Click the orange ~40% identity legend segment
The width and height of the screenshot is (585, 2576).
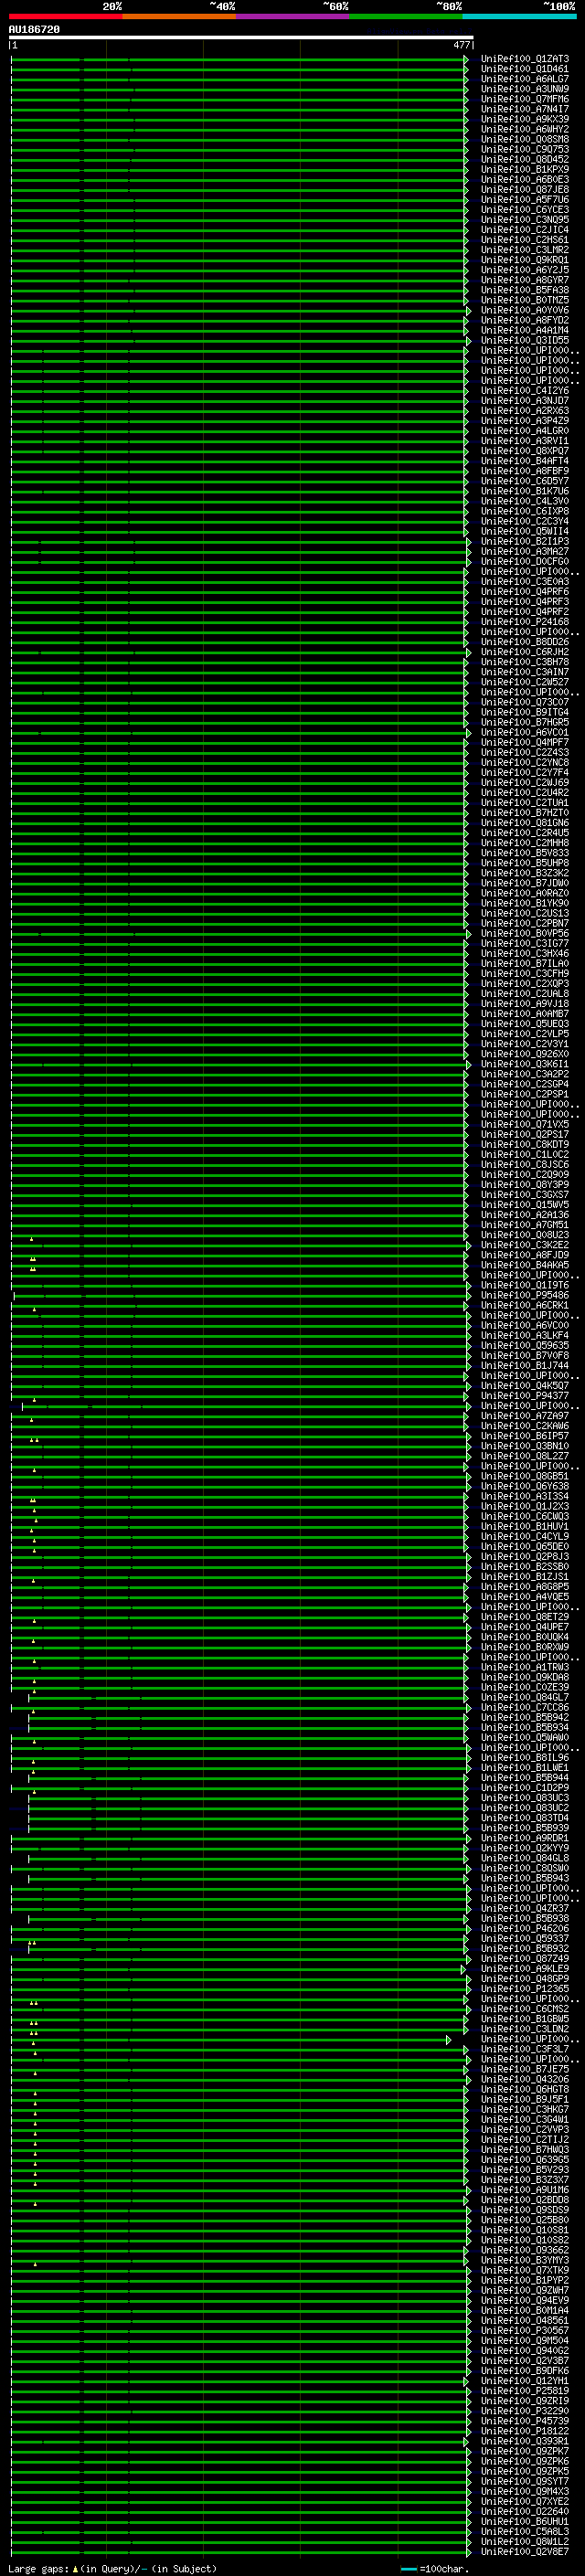click(179, 16)
